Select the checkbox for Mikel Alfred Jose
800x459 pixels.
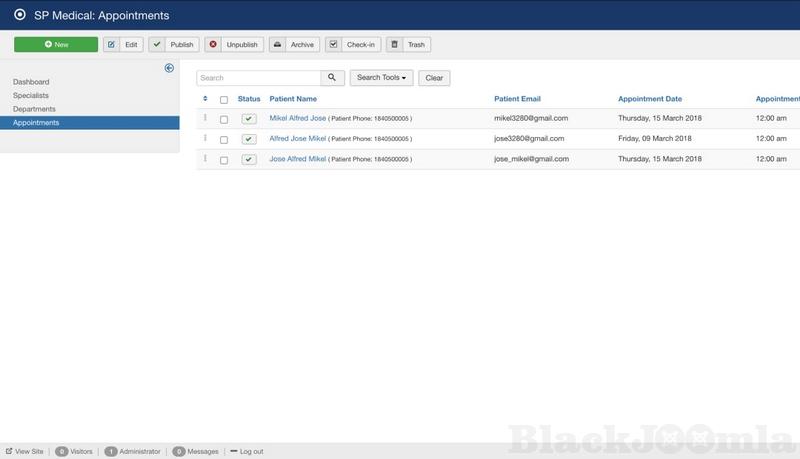(x=224, y=119)
